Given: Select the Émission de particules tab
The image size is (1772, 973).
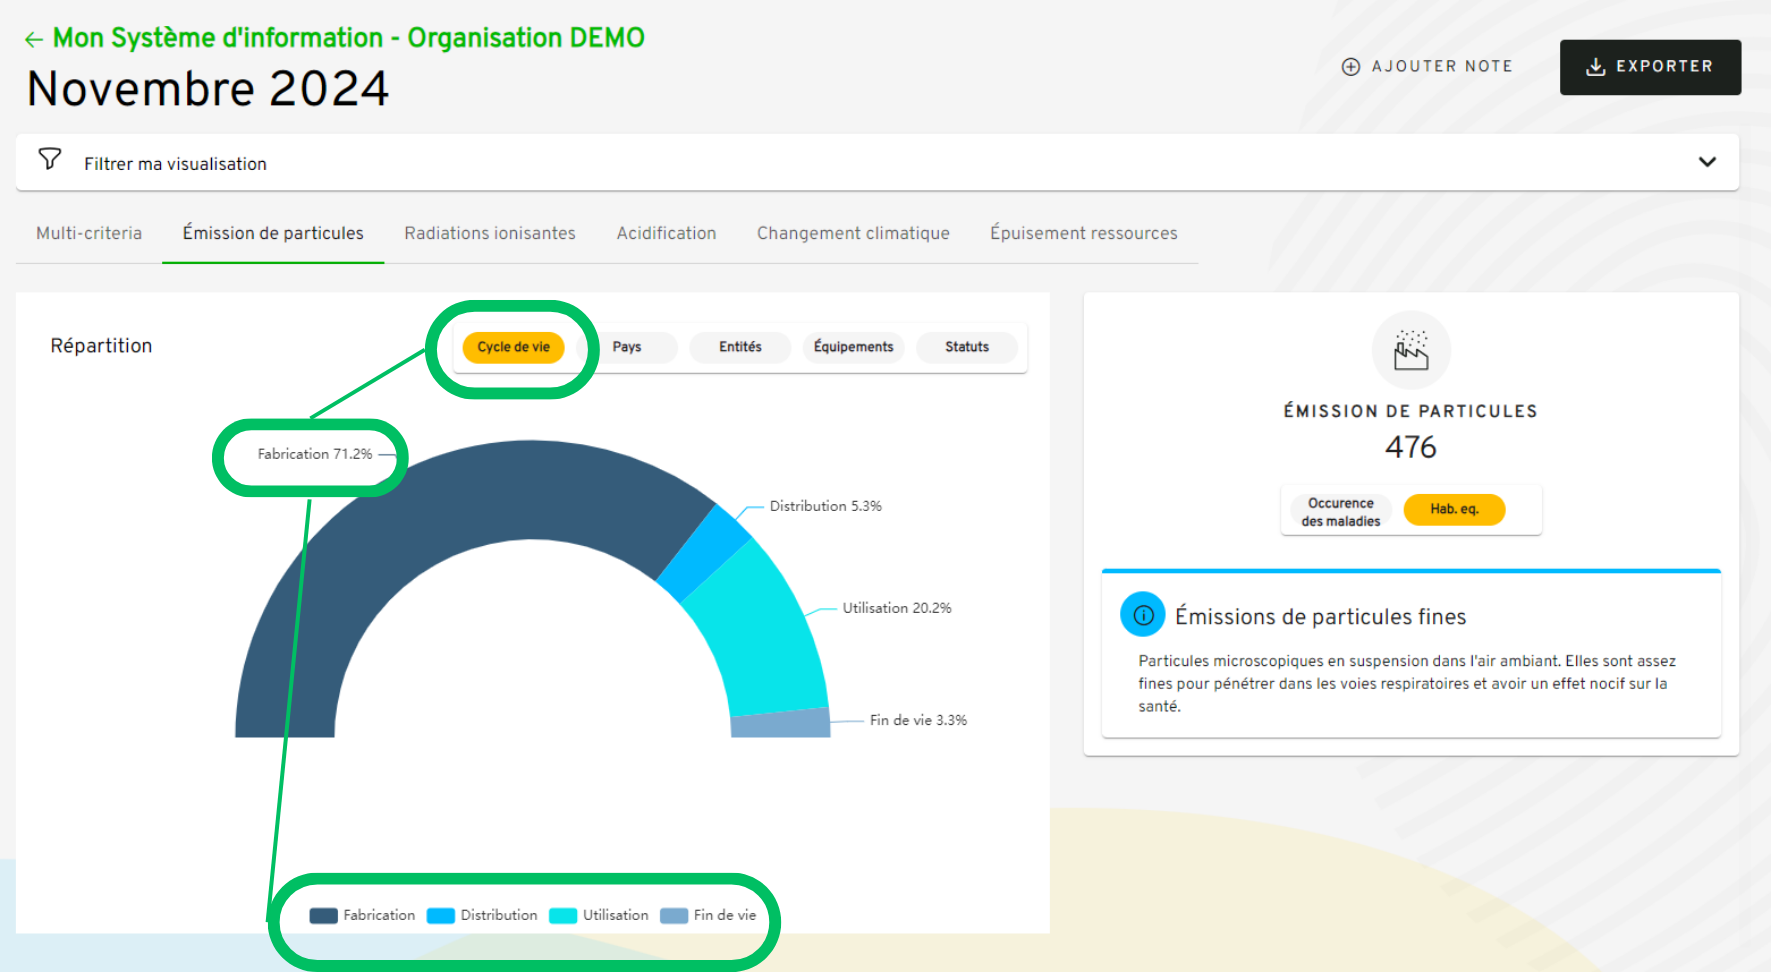Looking at the screenshot, I should click(x=273, y=233).
